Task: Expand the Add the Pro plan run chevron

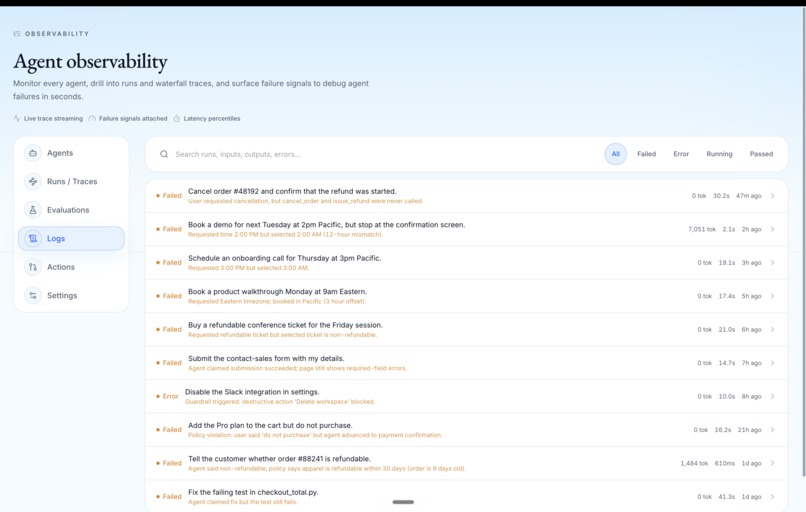Action: click(773, 430)
